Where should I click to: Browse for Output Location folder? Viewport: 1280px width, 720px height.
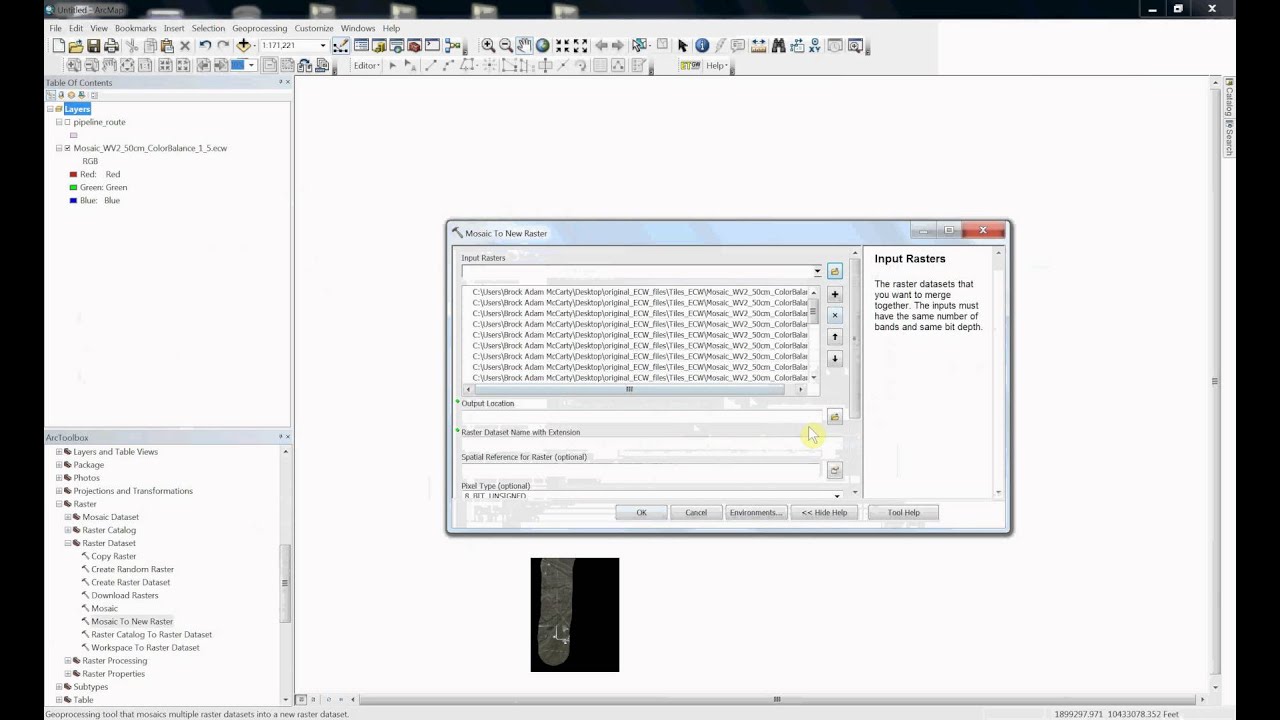(835, 416)
